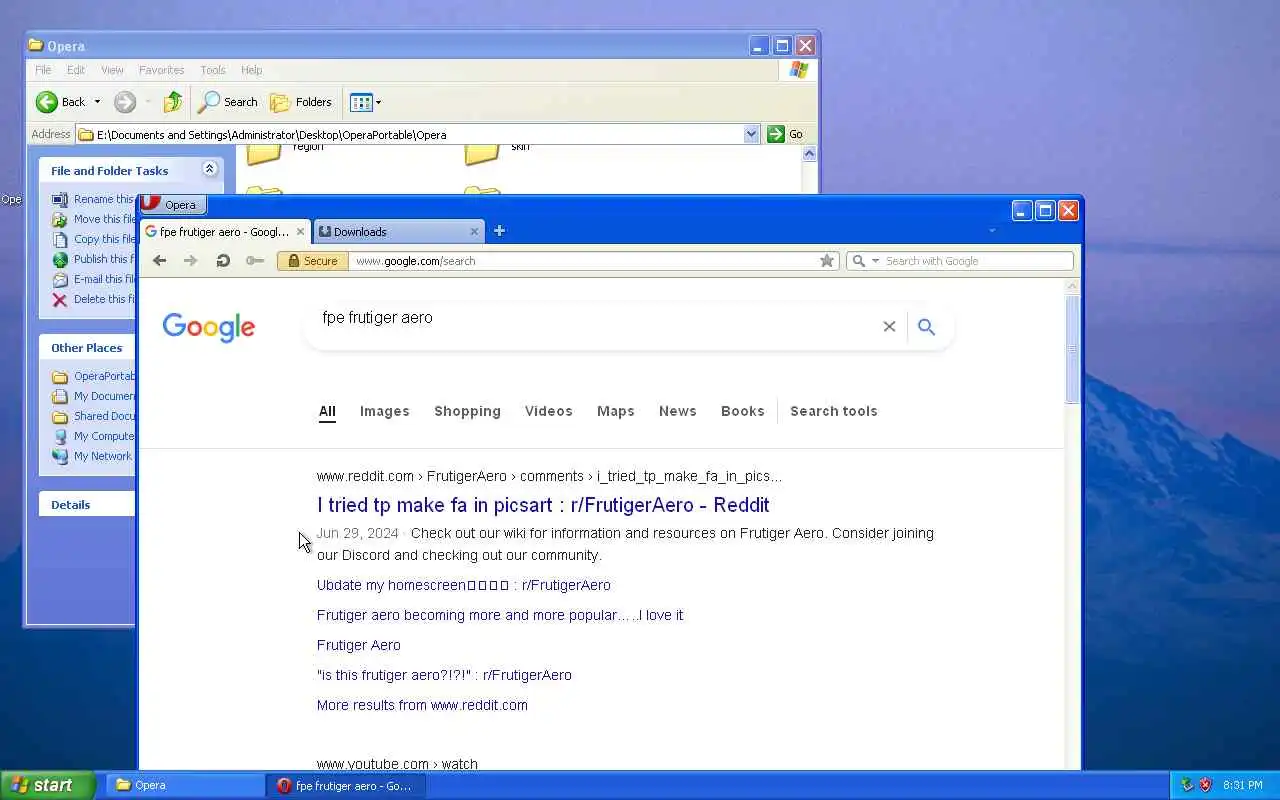Clear the Google search query
1280x800 pixels.
(889, 326)
